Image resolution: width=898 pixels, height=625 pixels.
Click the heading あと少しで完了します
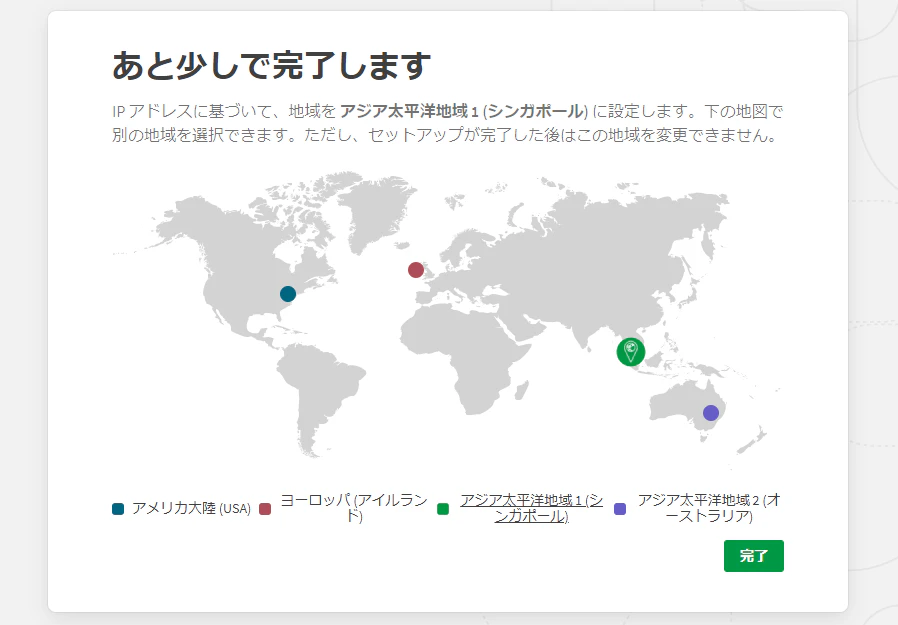271,65
